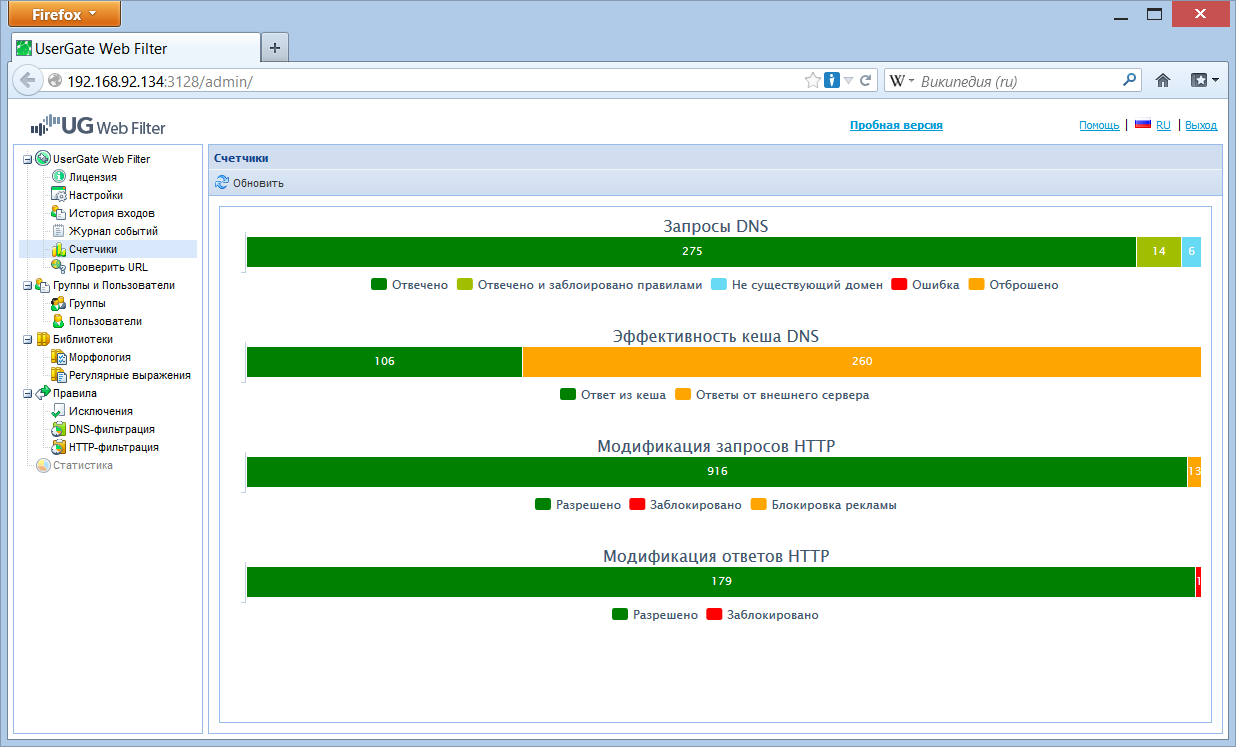The height and width of the screenshot is (747, 1236).
Task: Click the DNS-фильтрация icon
Action: point(58,429)
